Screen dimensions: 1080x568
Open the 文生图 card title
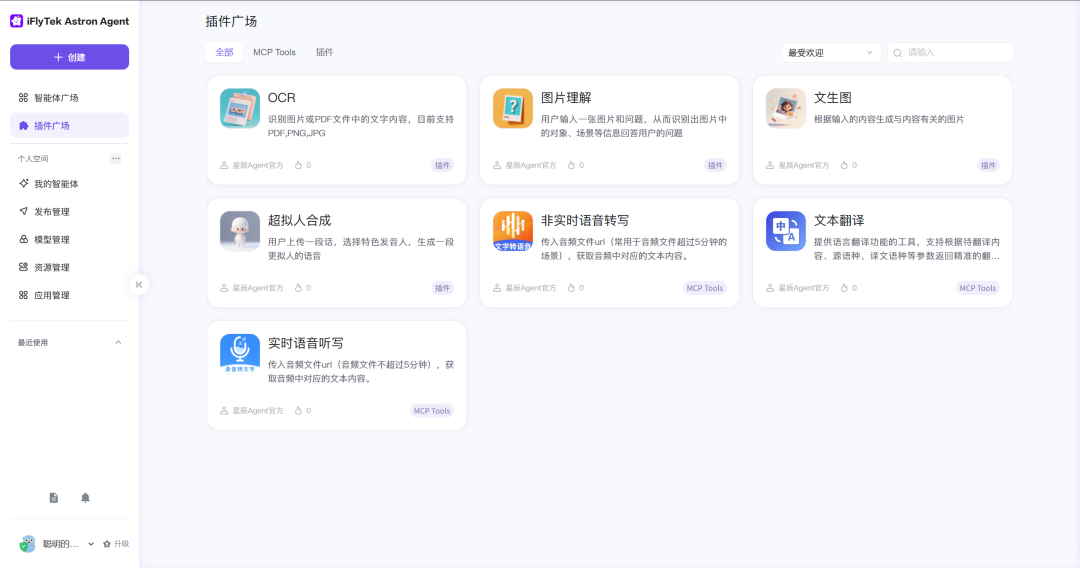(x=833, y=98)
